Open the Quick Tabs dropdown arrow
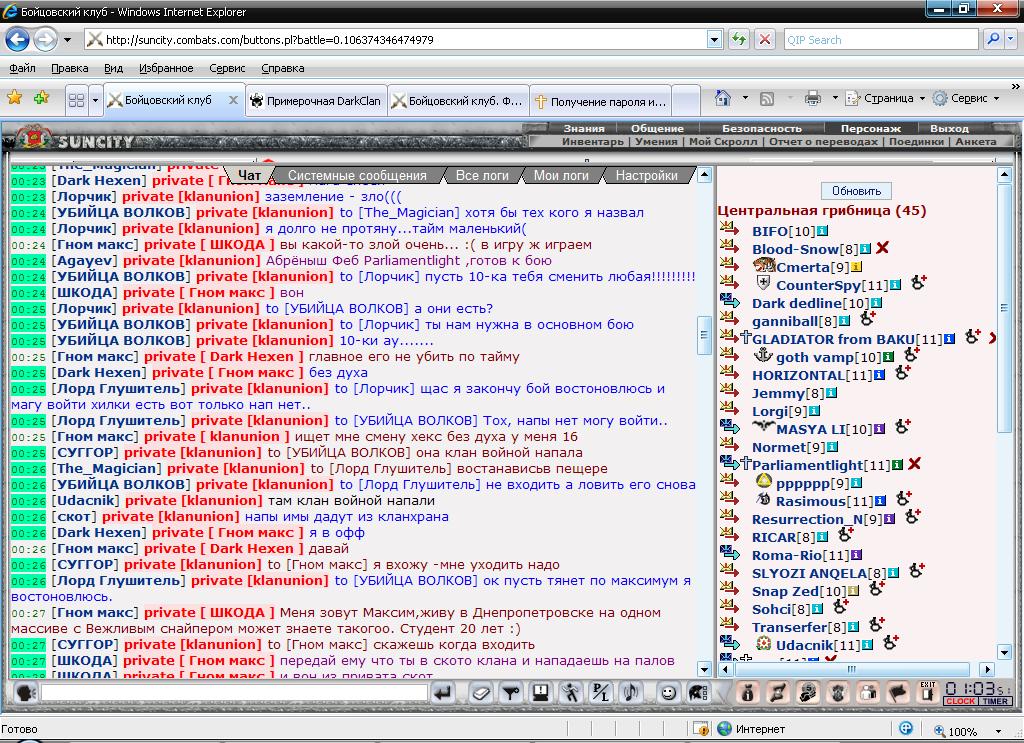Image resolution: width=1024 pixels, height=743 pixels. coord(96,100)
